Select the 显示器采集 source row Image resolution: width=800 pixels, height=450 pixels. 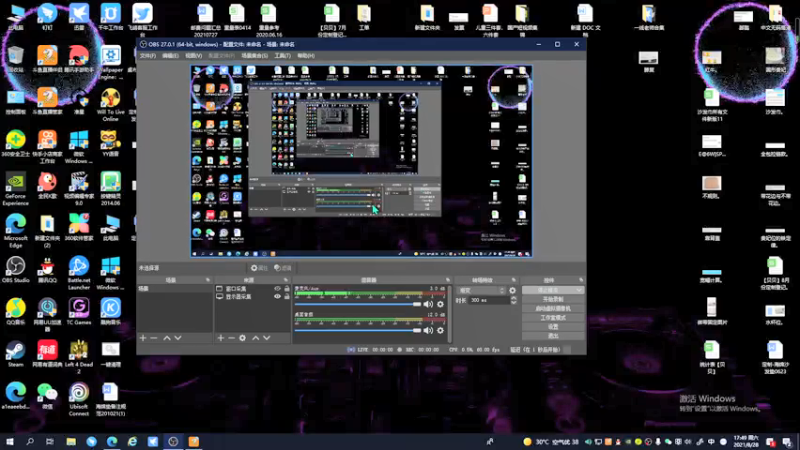pyautogui.click(x=252, y=296)
